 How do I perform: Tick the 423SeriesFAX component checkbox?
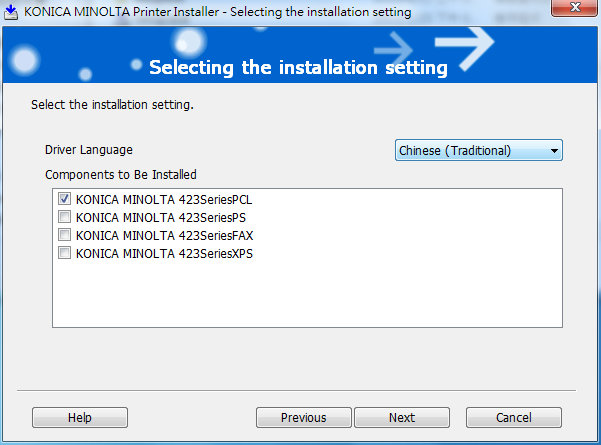pos(64,235)
